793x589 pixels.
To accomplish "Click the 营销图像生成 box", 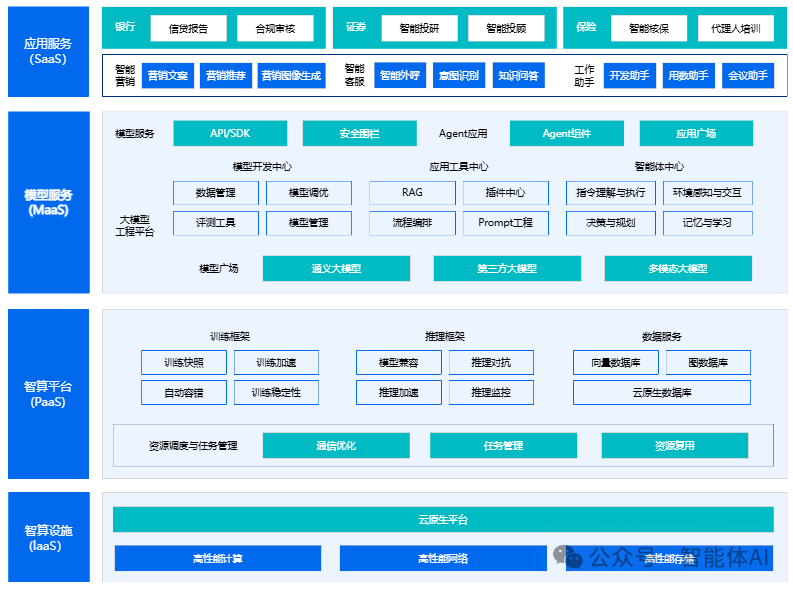I will [291, 75].
